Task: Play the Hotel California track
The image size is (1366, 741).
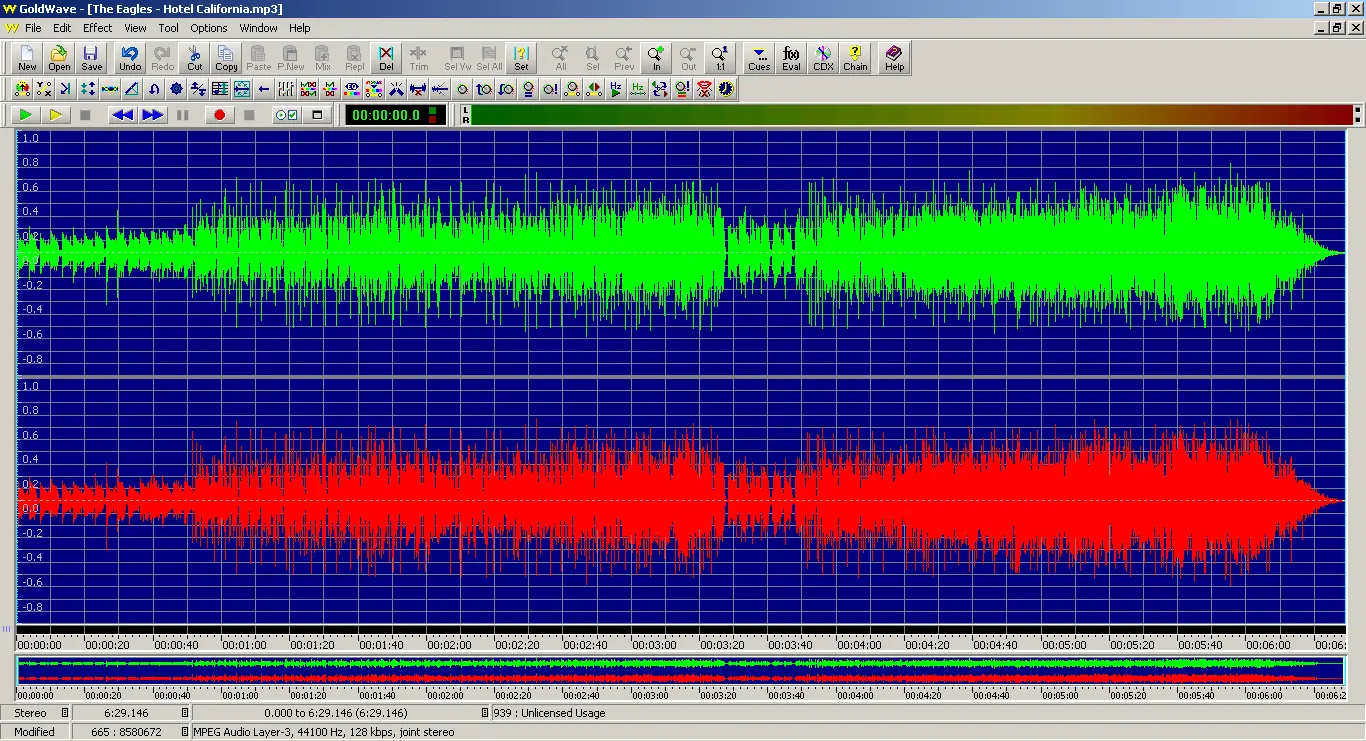Action: [24, 114]
